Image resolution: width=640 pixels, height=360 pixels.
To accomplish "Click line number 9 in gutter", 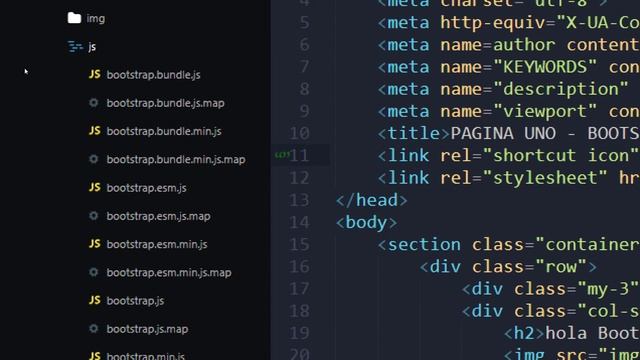I will (304, 111).
